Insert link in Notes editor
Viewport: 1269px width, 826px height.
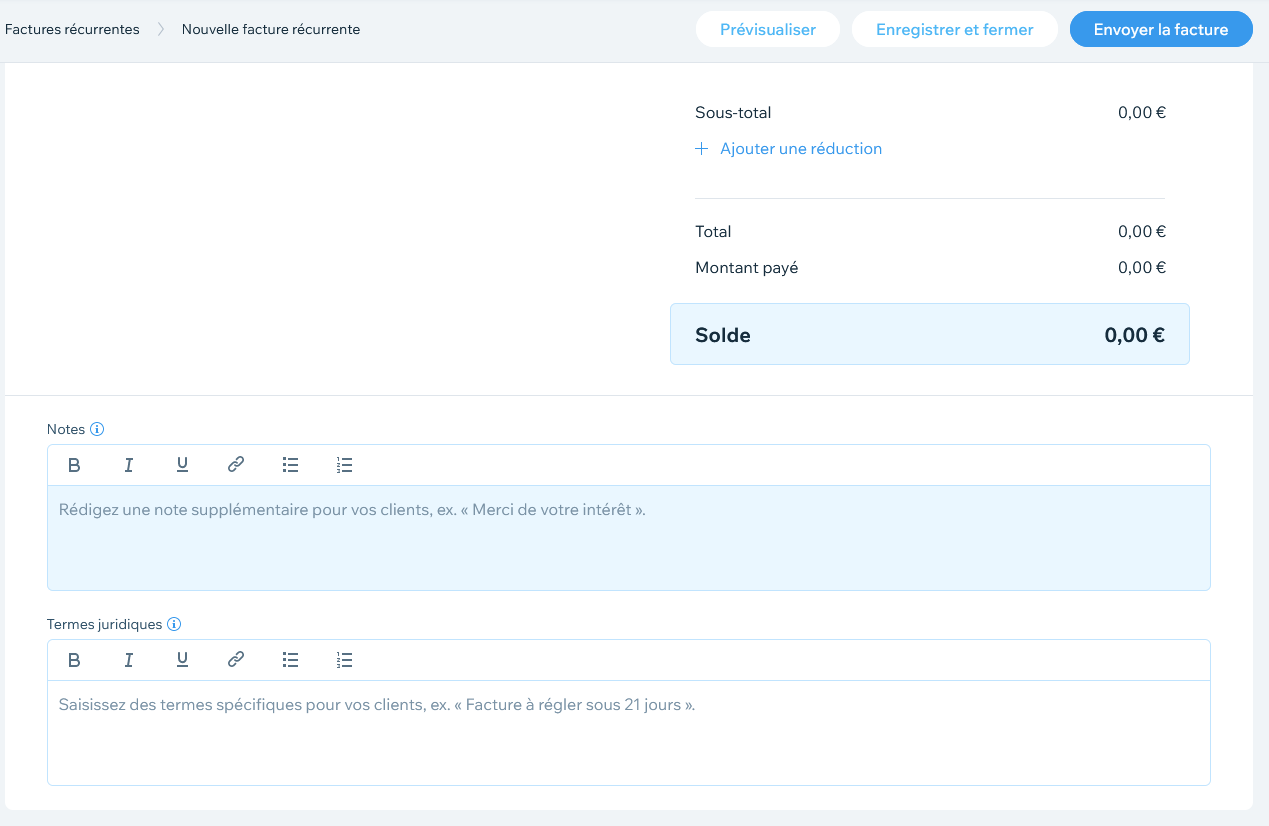pos(236,465)
